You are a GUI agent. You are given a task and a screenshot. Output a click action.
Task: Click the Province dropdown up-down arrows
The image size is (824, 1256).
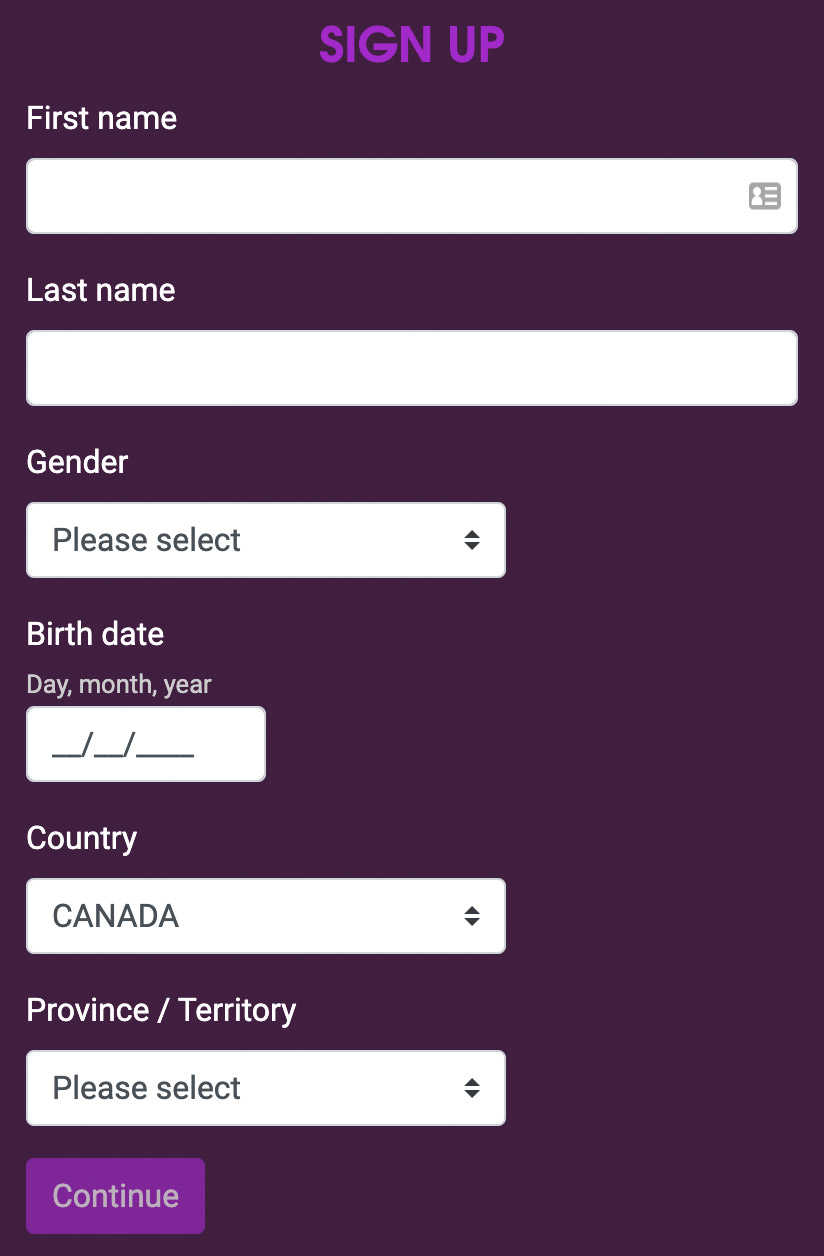coord(472,1088)
